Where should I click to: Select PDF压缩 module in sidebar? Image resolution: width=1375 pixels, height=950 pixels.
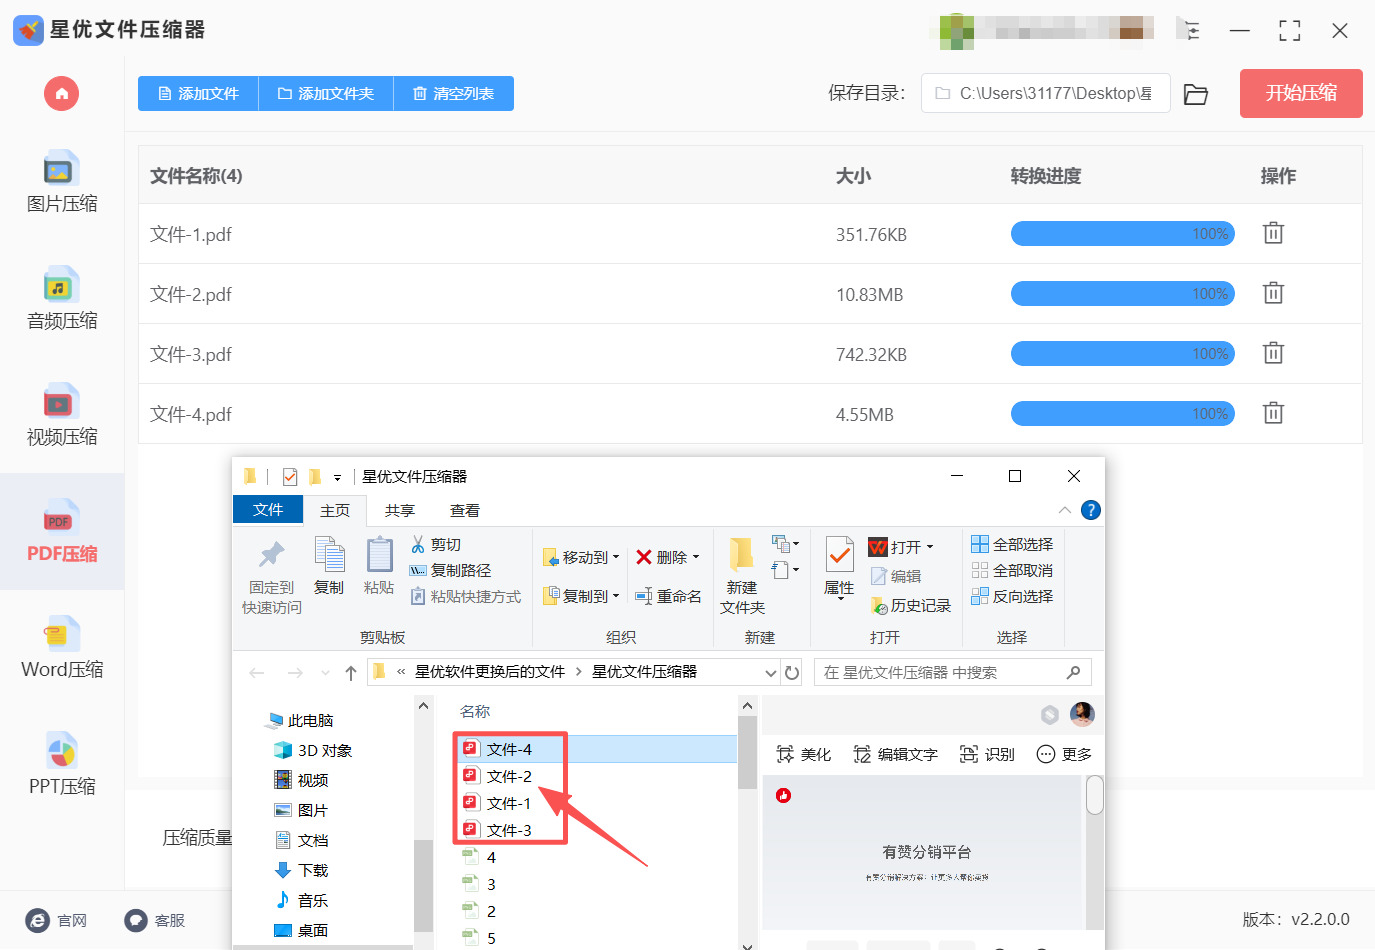click(62, 532)
